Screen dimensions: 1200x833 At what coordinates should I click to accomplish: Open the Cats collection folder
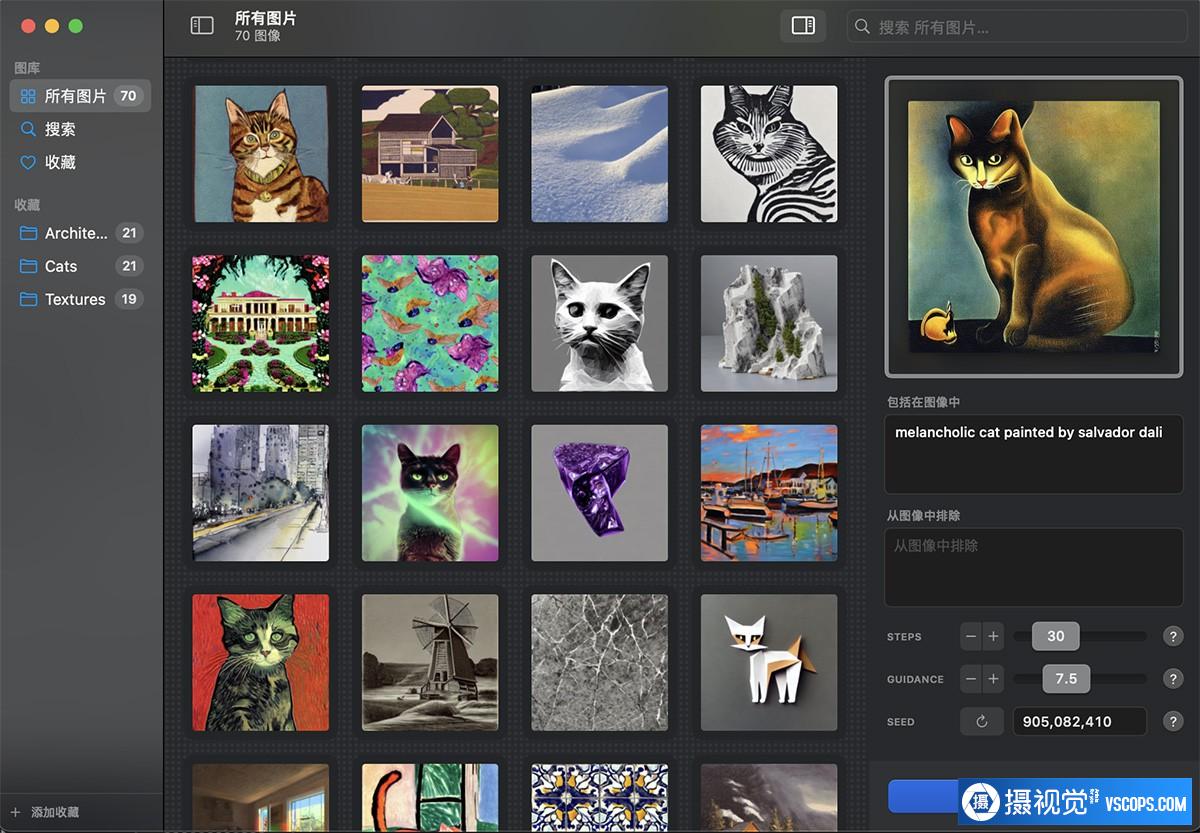pos(61,266)
